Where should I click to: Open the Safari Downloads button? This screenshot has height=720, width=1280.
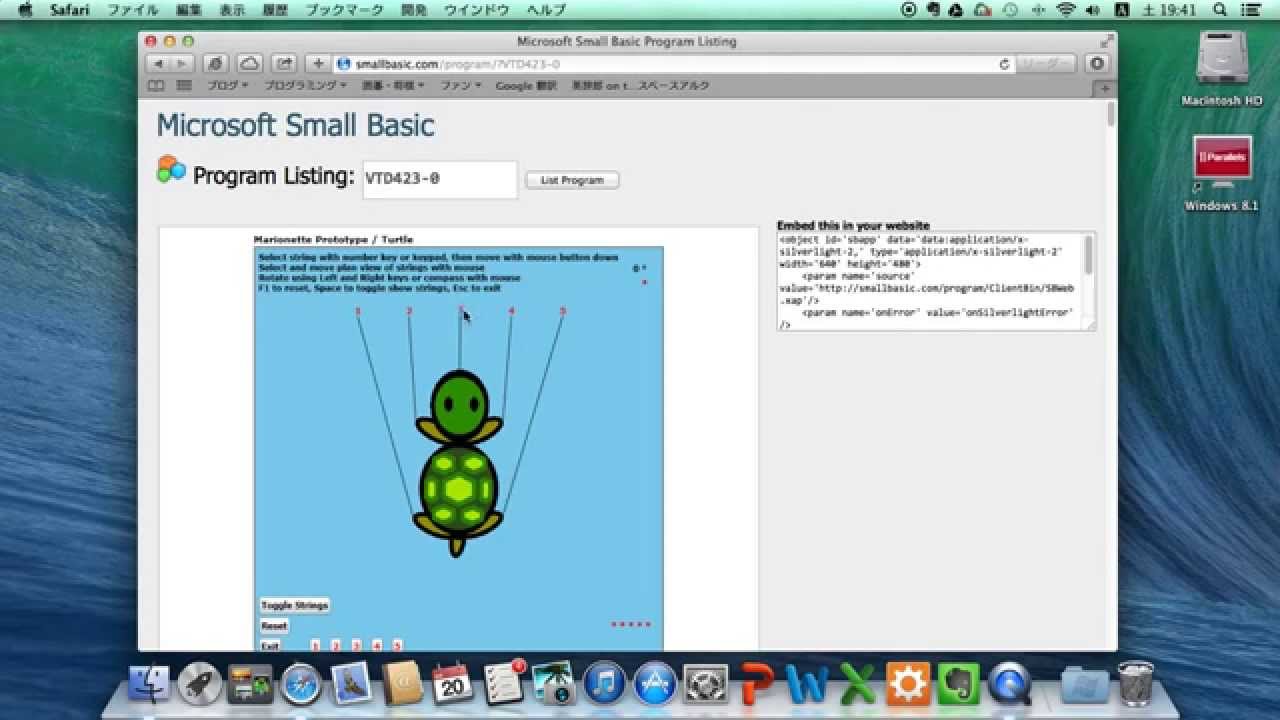1097,63
